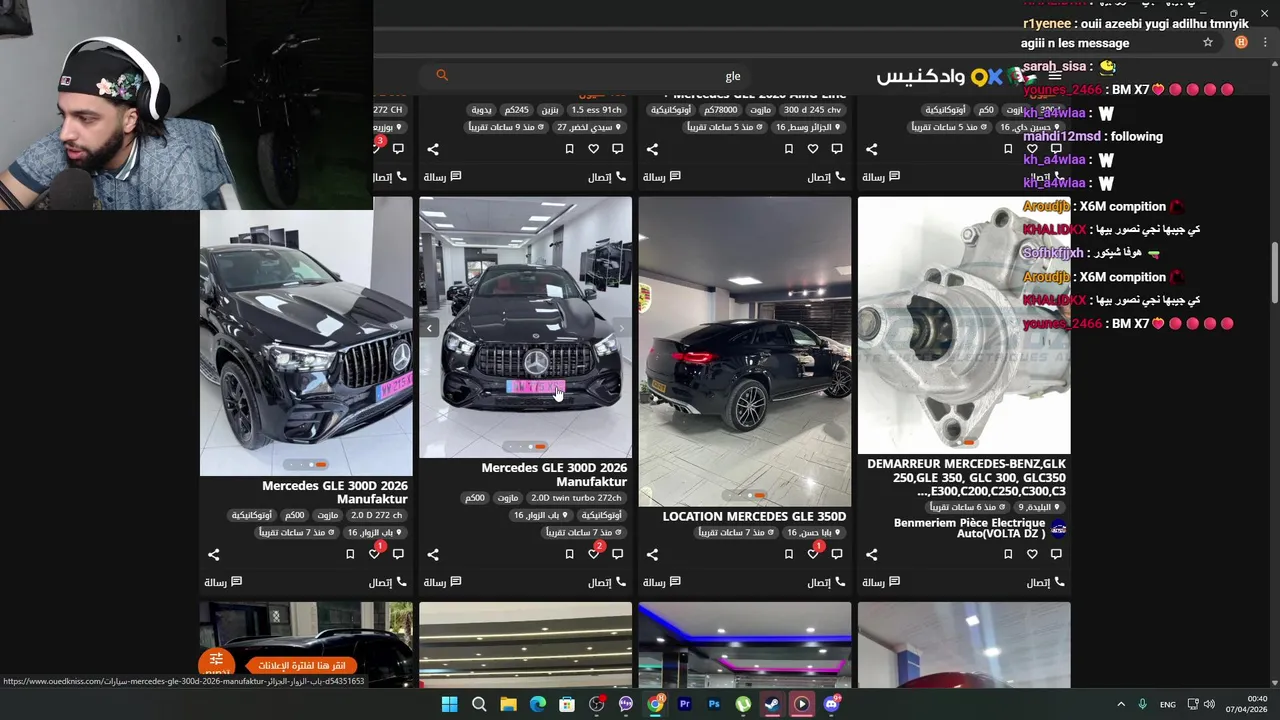The width and height of the screenshot is (1280, 720).
Task: Open comments on the 1.5 ess 91ch listing
Action: pyautogui.click(x=617, y=149)
